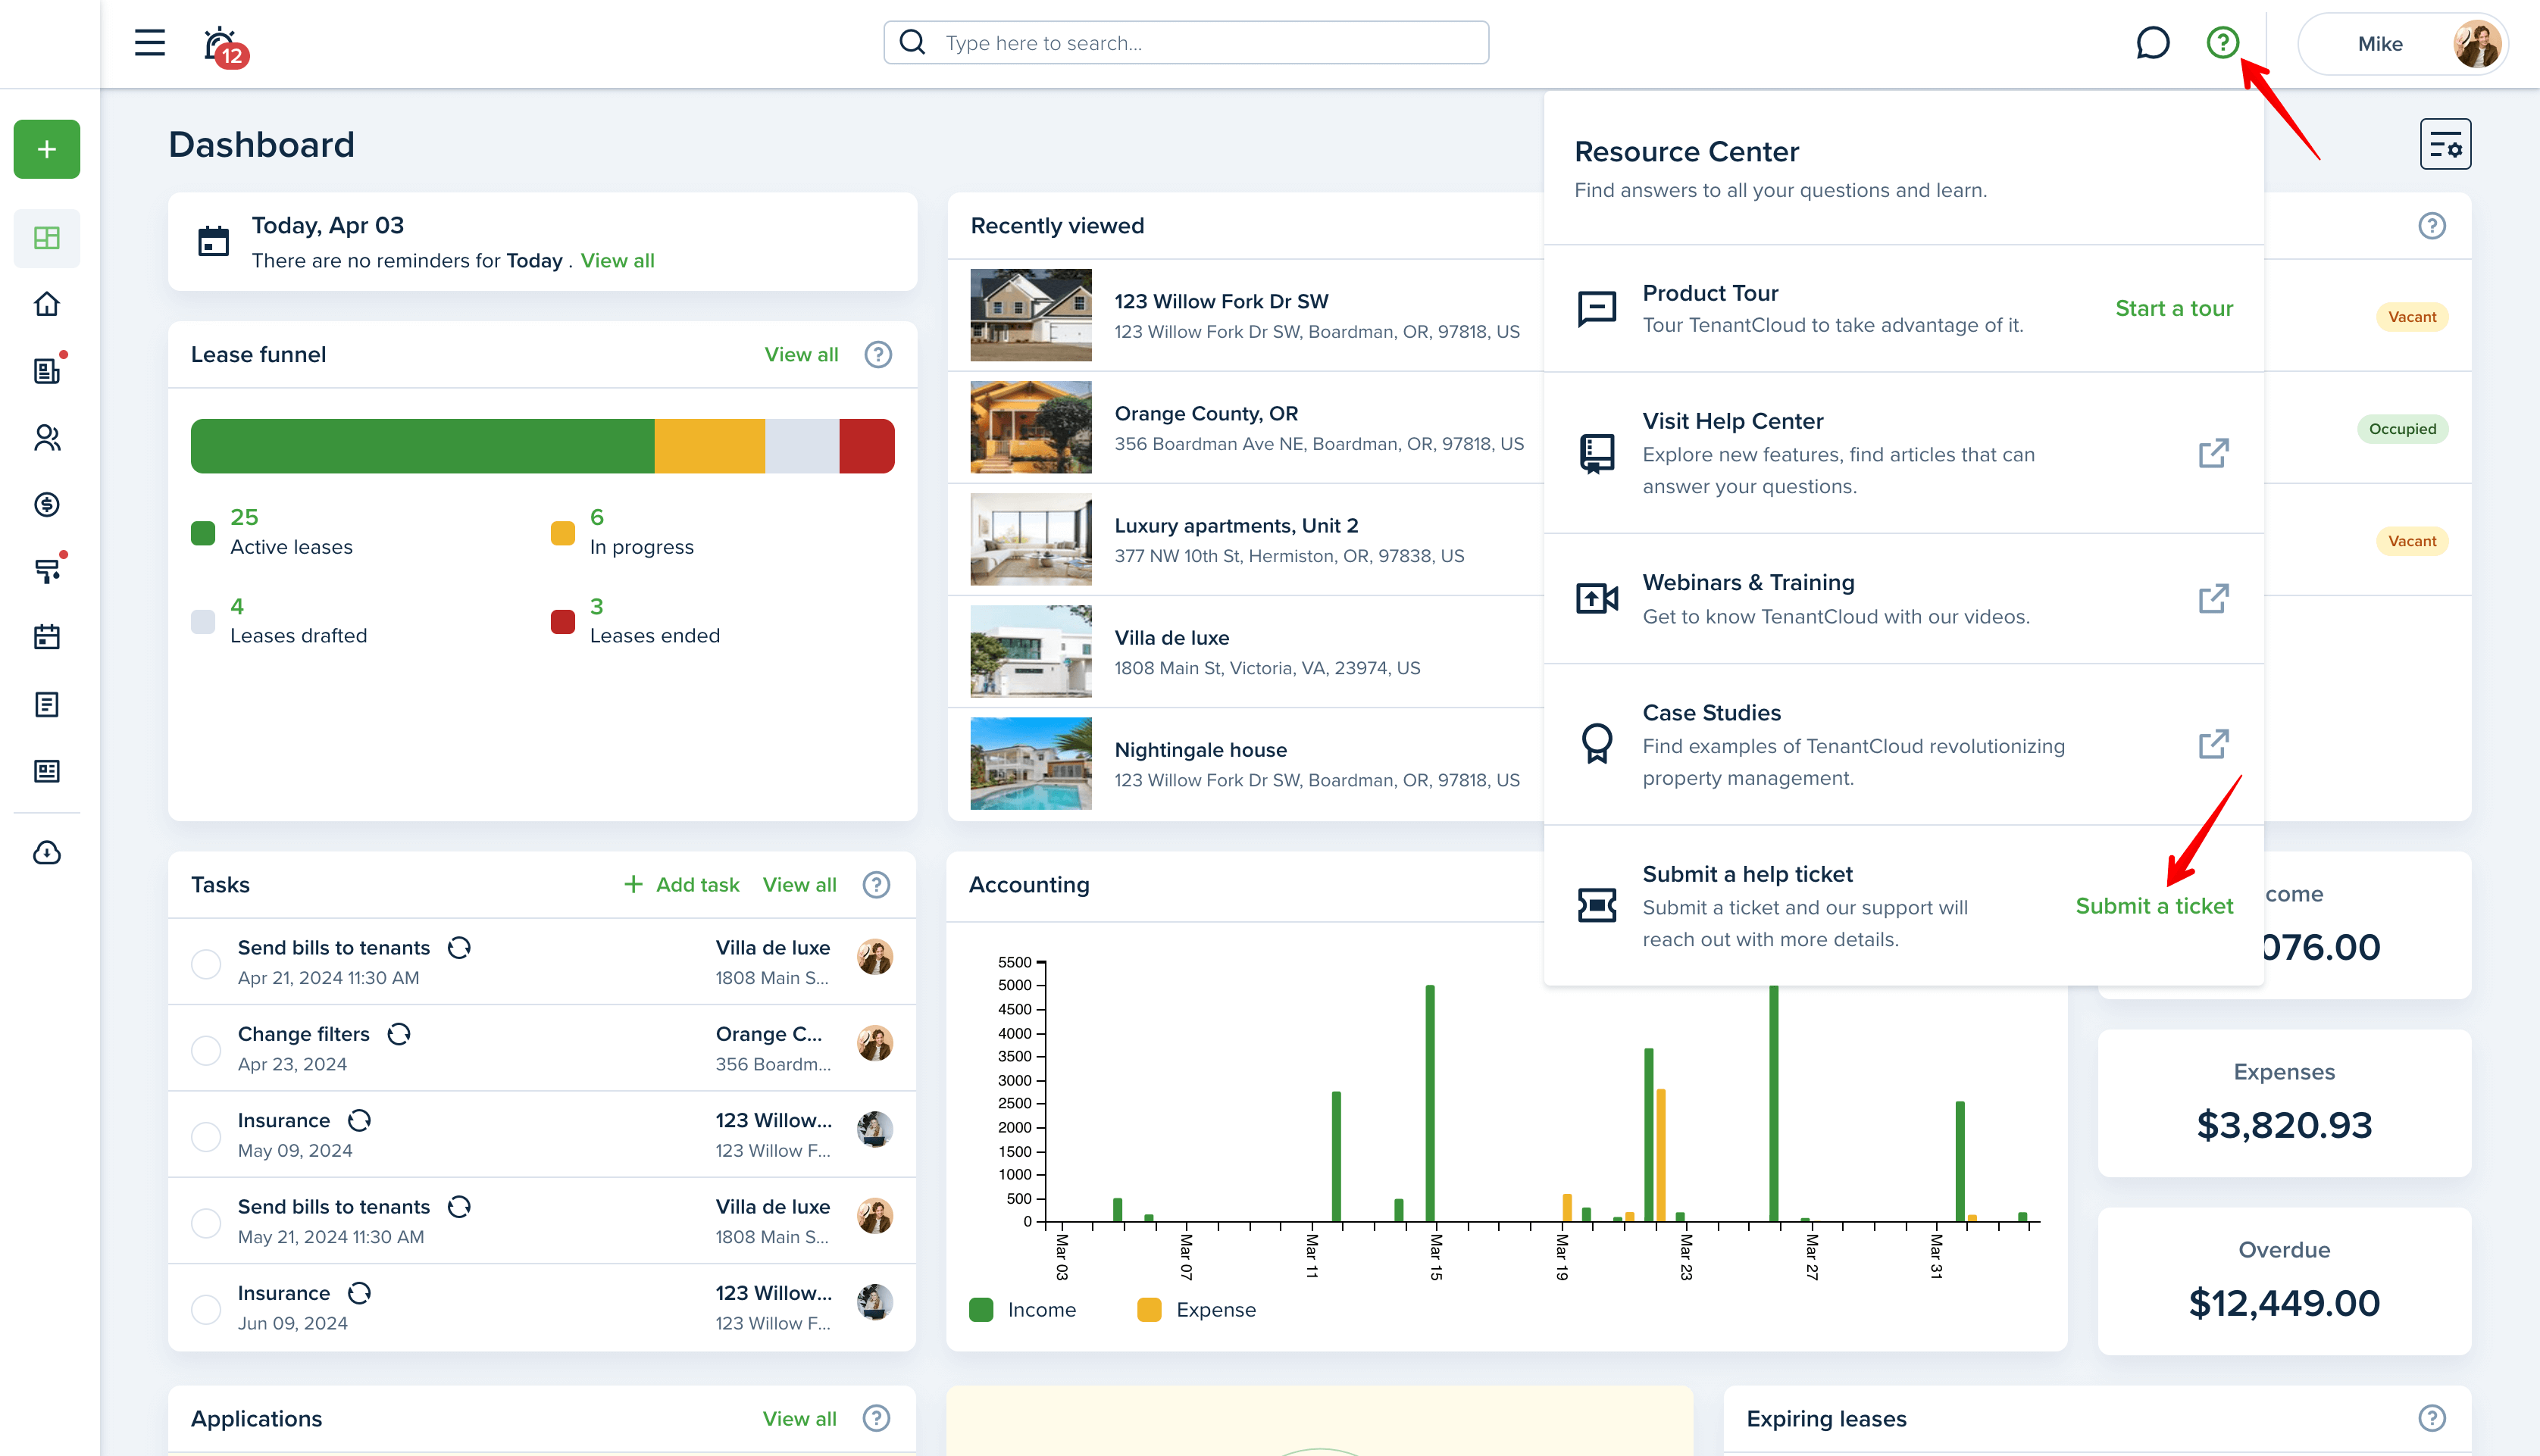Mark Insurance Jun 09 task complete

pos(206,1309)
